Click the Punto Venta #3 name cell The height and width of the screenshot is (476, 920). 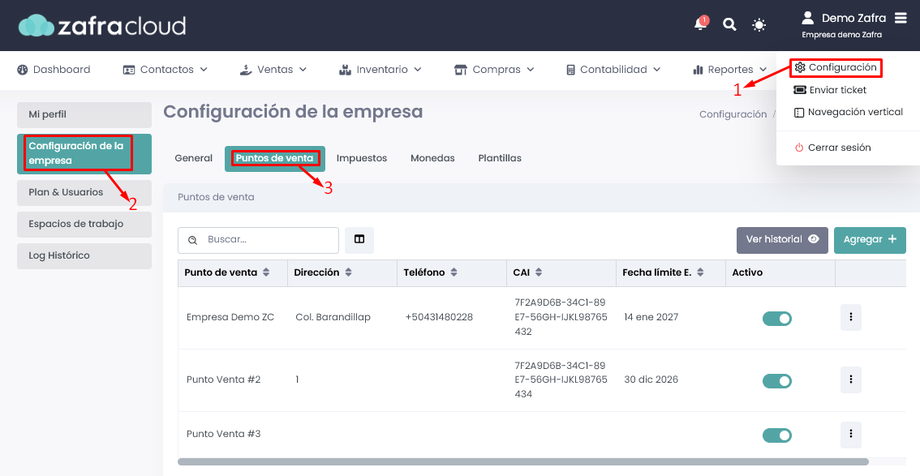coord(224,434)
